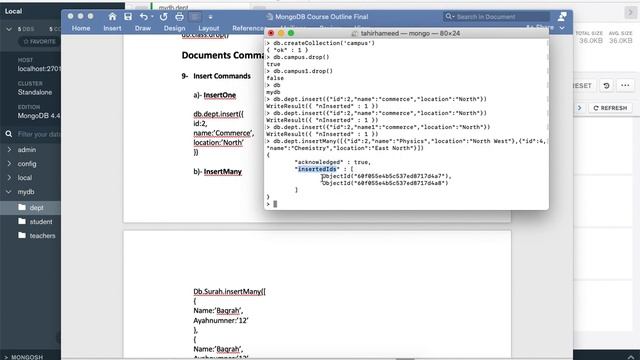Viewport: 640px width, 360px height.
Task: Focus the Filter your data field
Action: tap(39, 134)
